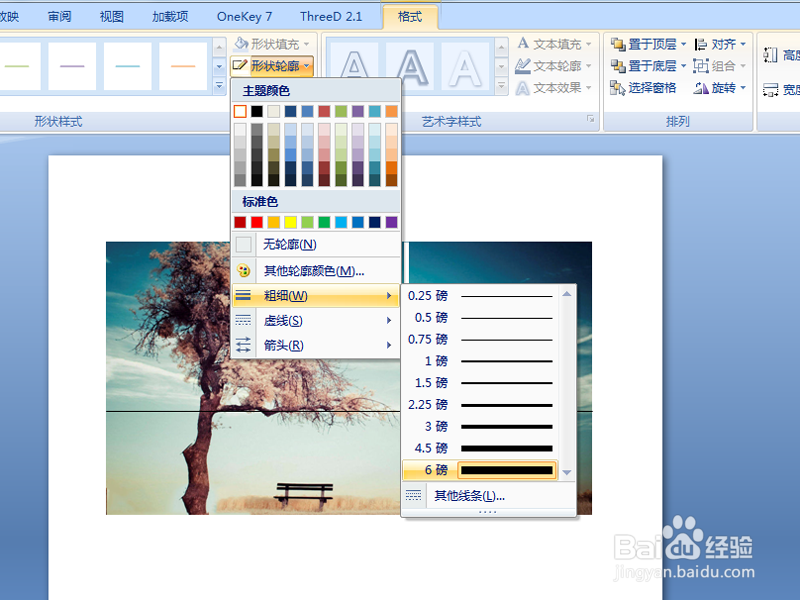Click the 置于顶层 bring to front icon

(x=618, y=44)
